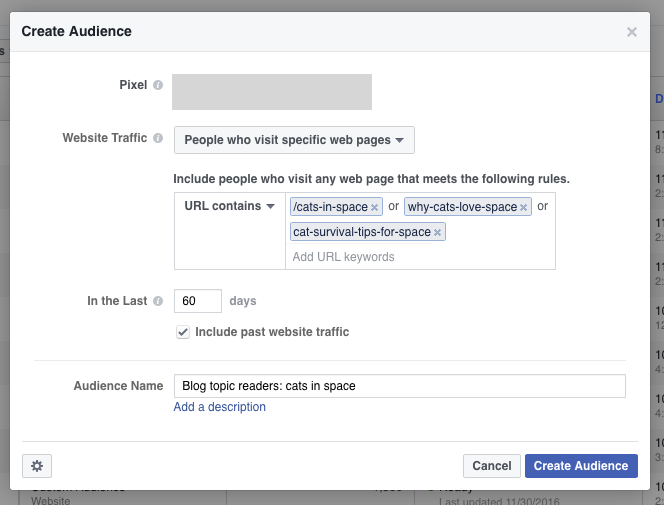
Task: Click Add a description link
Action: pos(220,407)
